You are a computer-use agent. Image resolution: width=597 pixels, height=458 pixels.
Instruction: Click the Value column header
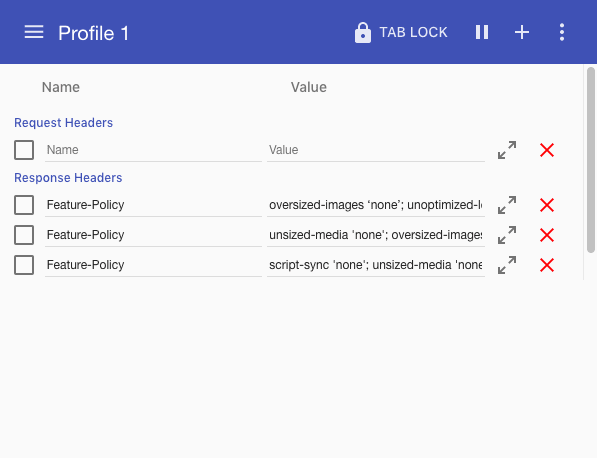pos(309,87)
